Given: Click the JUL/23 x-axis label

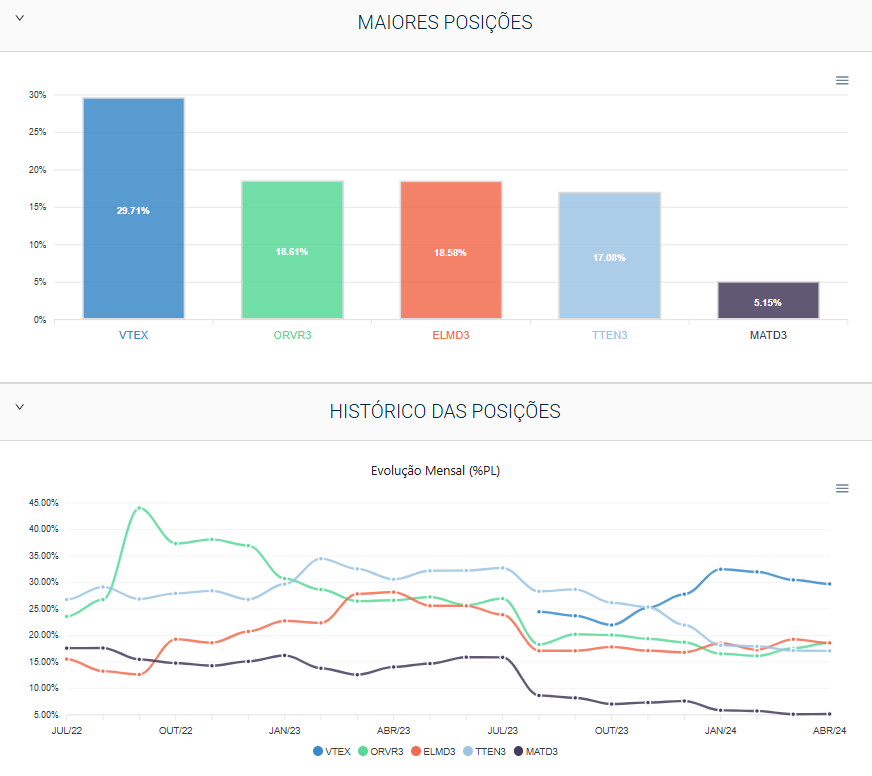Looking at the screenshot, I should click(x=503, y=731).
